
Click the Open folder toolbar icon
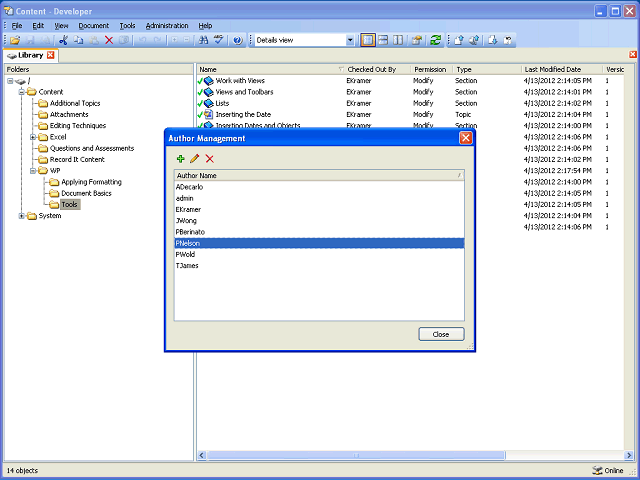pyautogui.click(x=15, y=40)
